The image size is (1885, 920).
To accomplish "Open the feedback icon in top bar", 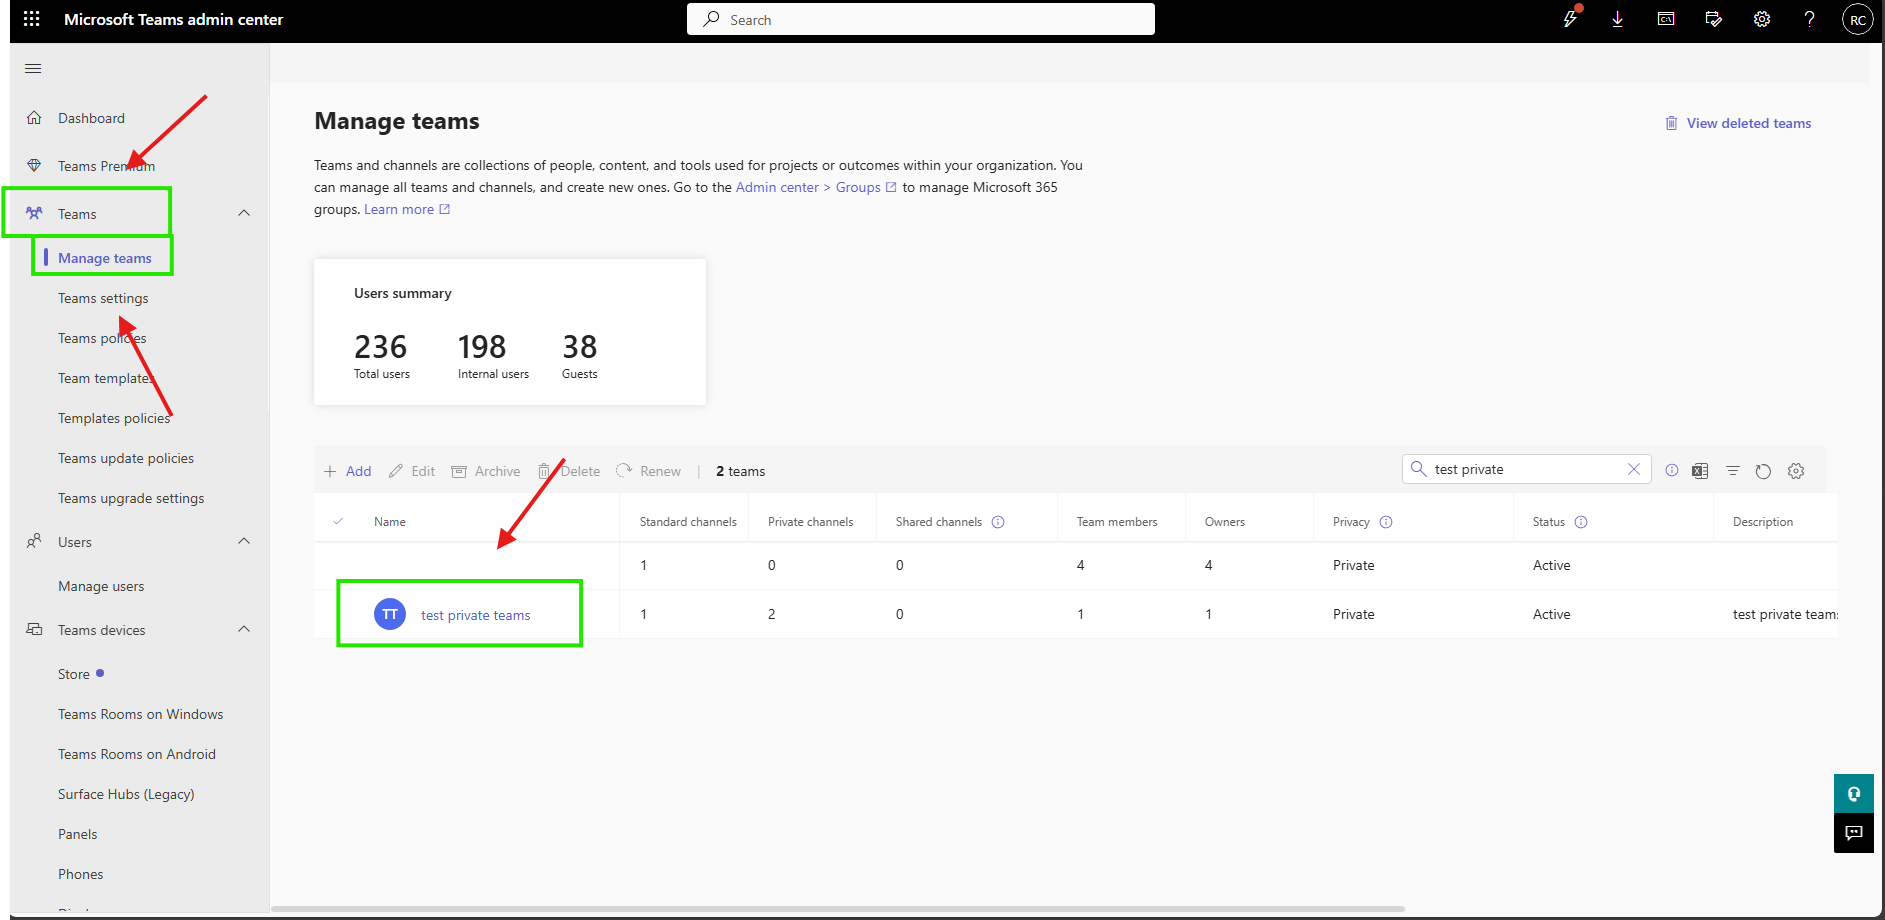I will click(x=1714, y=19).
